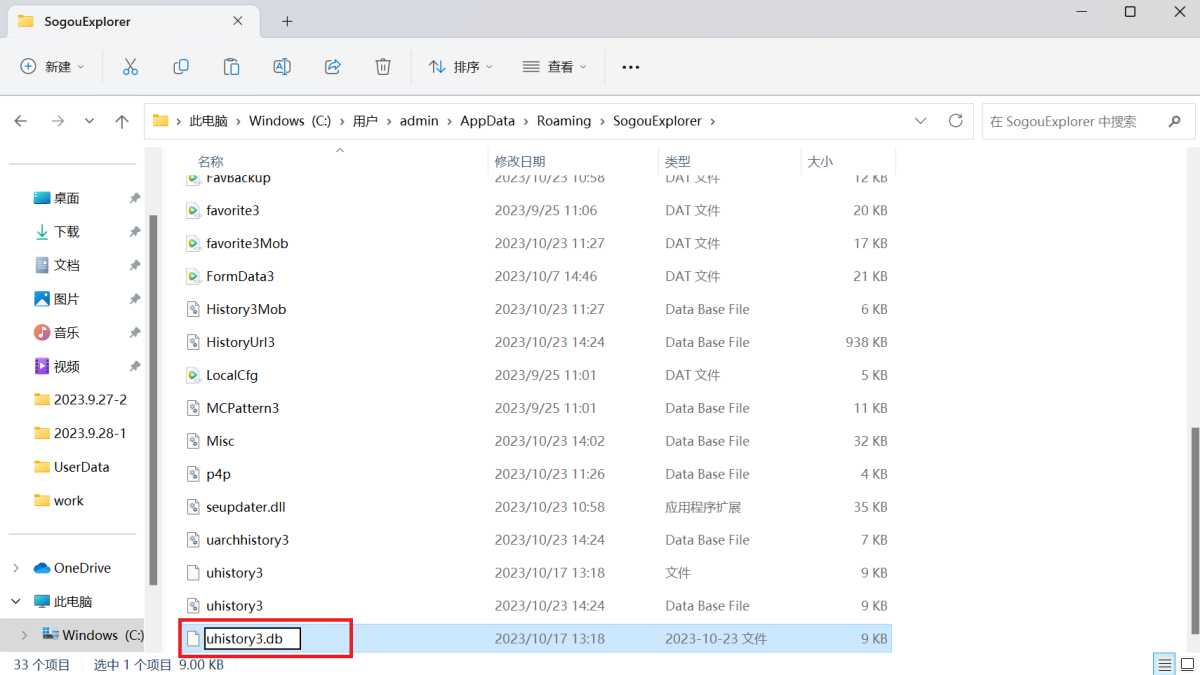Click the Copy icon in toolbar
The height and width of the screenshot is (675, 1200).
tap(181, 67)
